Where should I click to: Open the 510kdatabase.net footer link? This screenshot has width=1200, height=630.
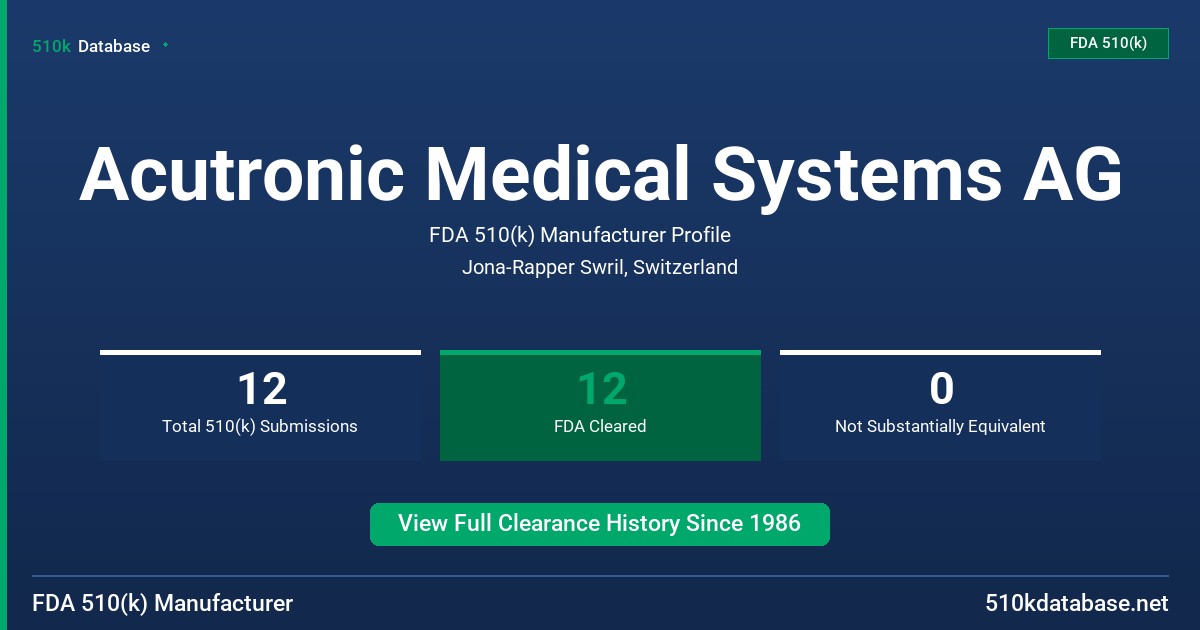[x=1076, y=604]
